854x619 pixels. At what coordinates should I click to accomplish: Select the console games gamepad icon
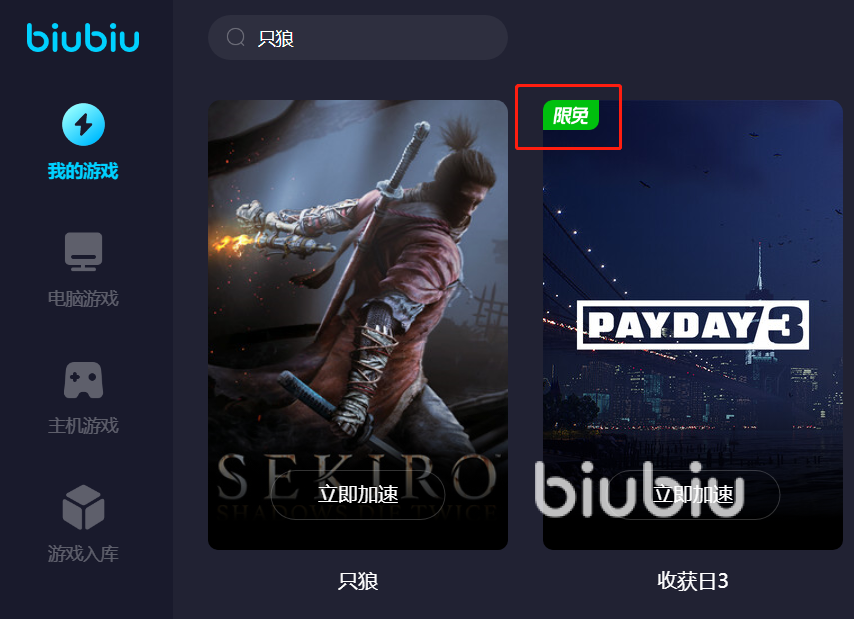pos(83,379)
